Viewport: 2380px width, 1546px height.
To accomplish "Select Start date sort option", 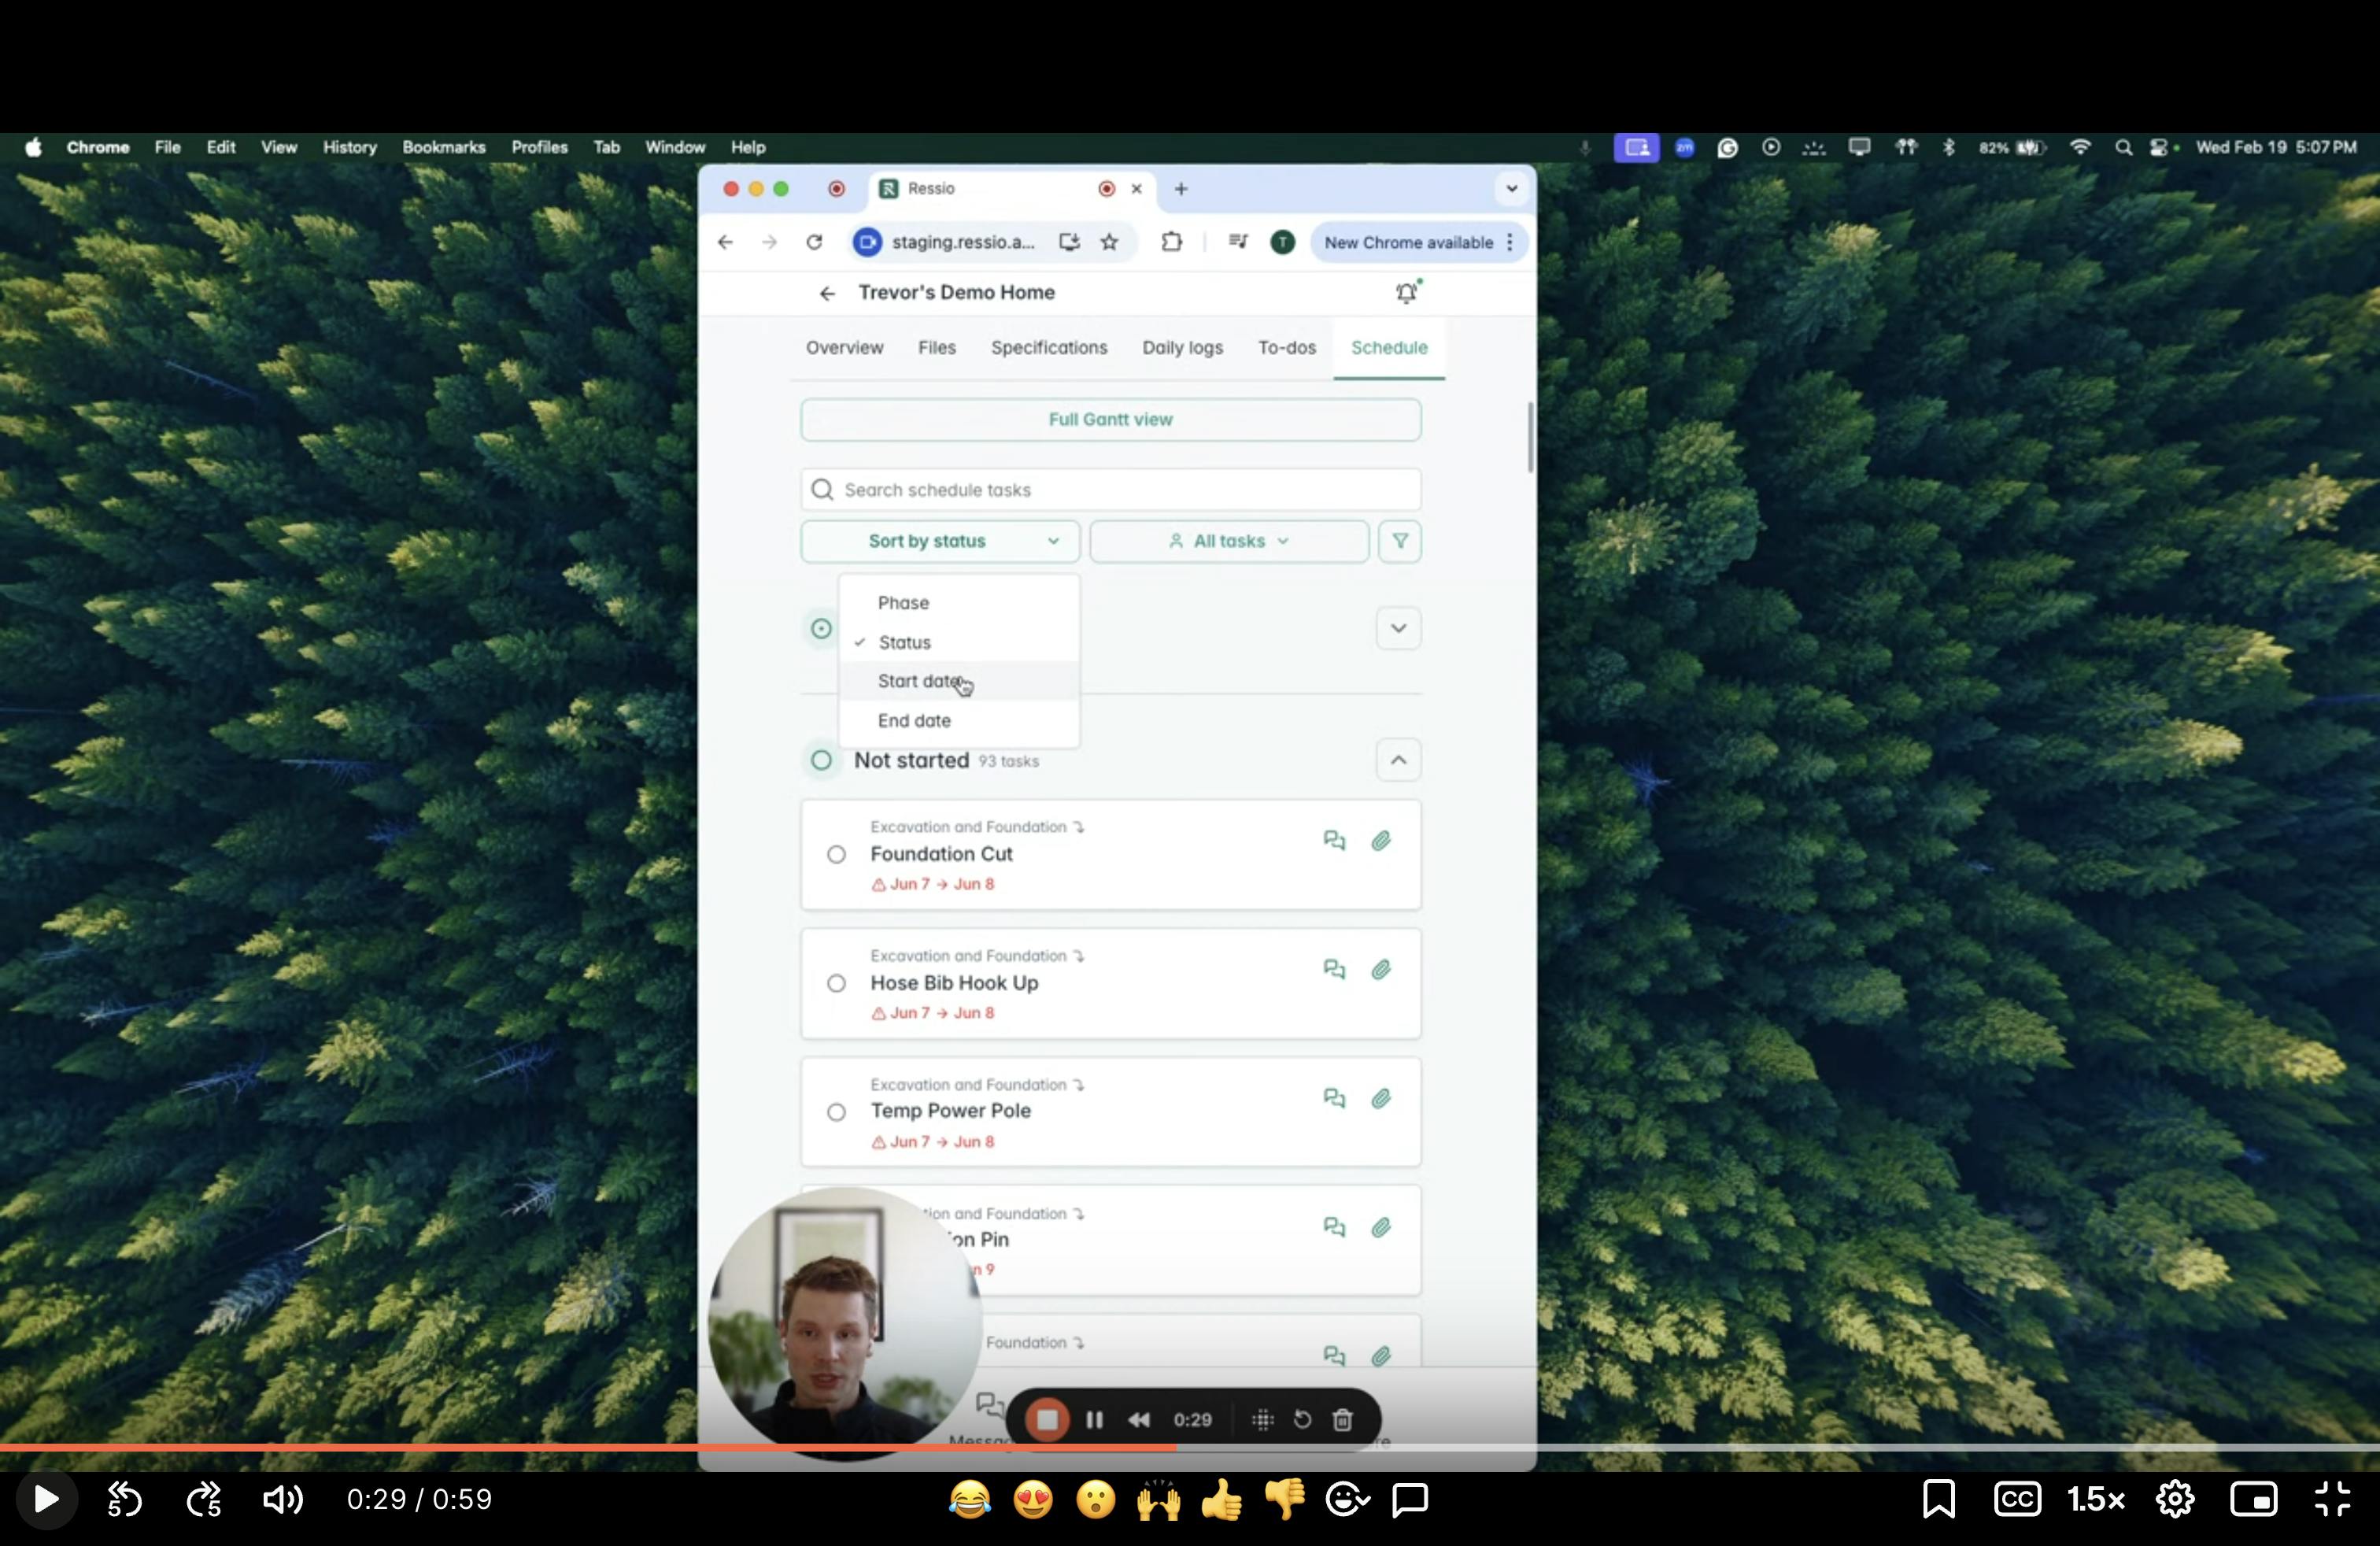I will (x=919, y=681).
